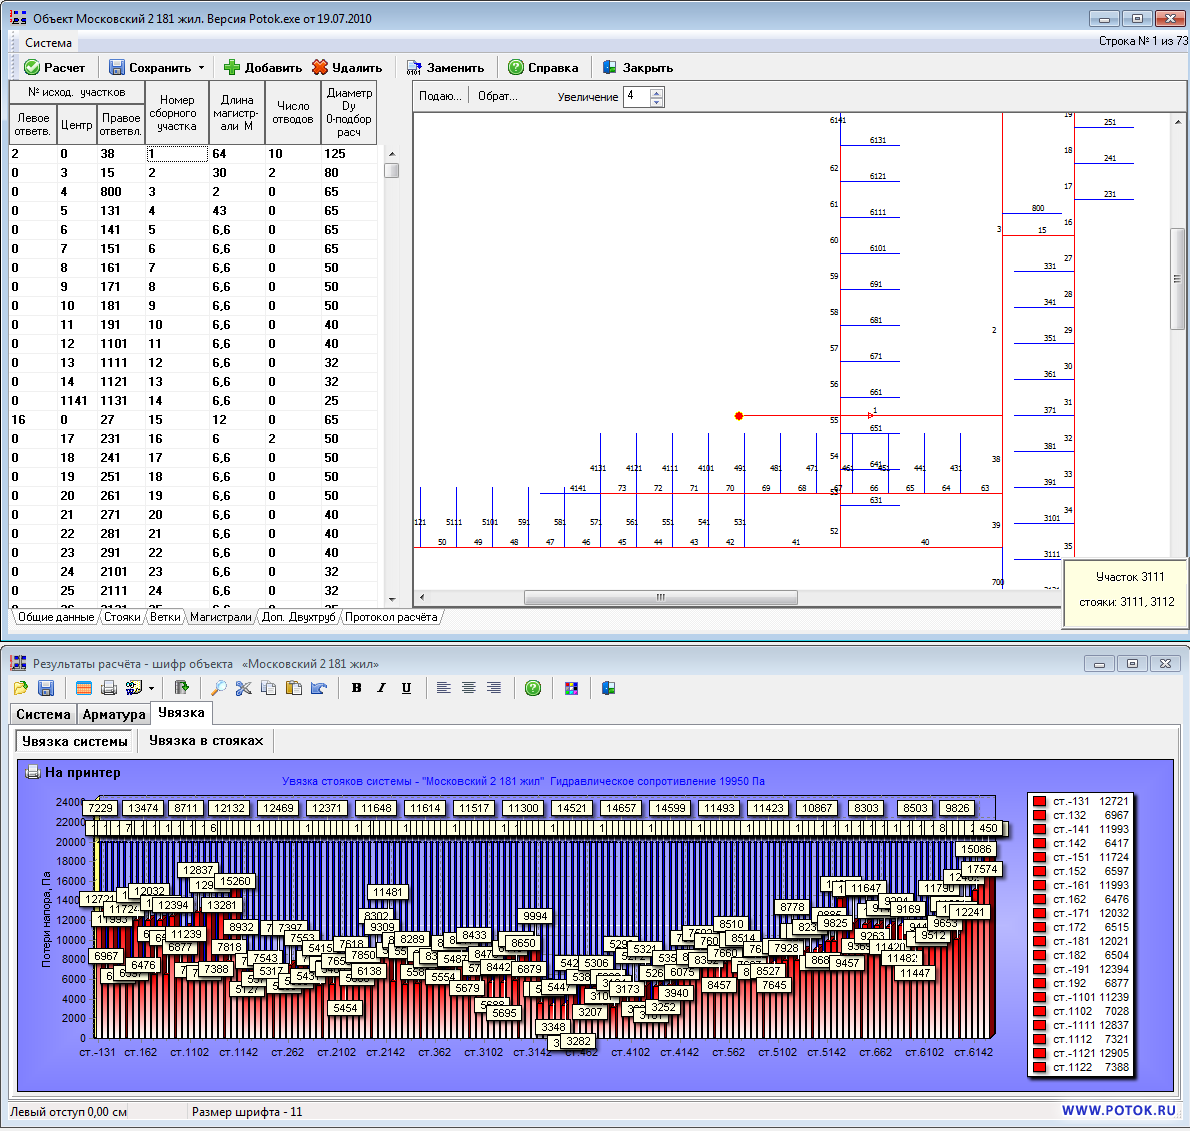
Task: Toggle bold text formatting
Action: (357, 688)
